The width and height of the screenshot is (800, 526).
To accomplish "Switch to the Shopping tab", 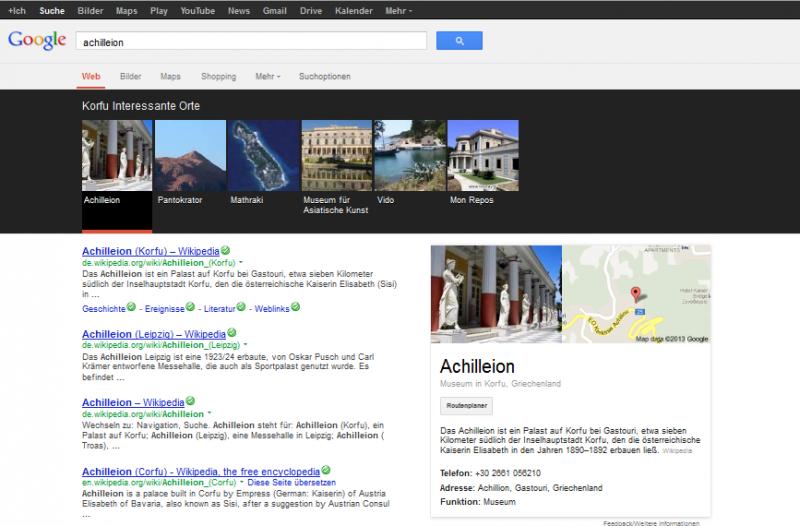I will click(x=218, y=77).
